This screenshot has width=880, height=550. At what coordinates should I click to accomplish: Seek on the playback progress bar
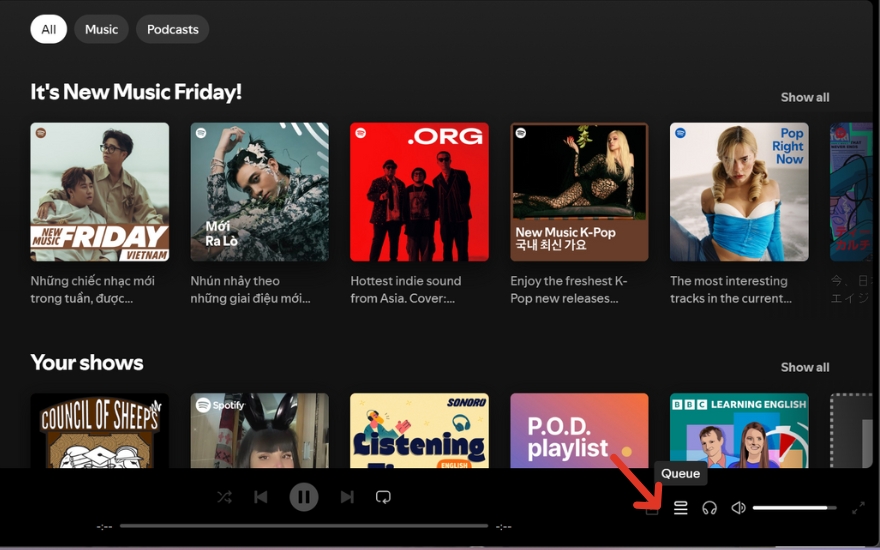(x=304, y=526)
